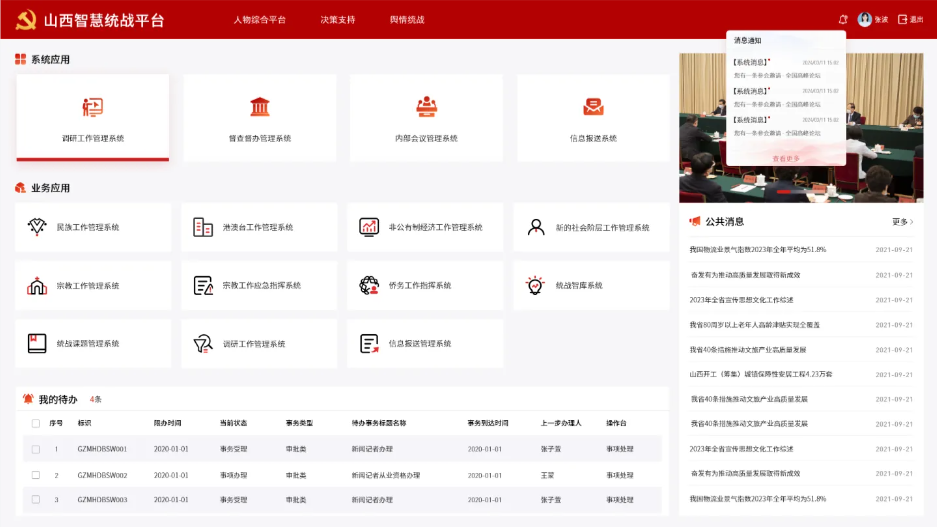
Task: Select the checkbox for row GZMHDBSW002
Action: [36, 475]
